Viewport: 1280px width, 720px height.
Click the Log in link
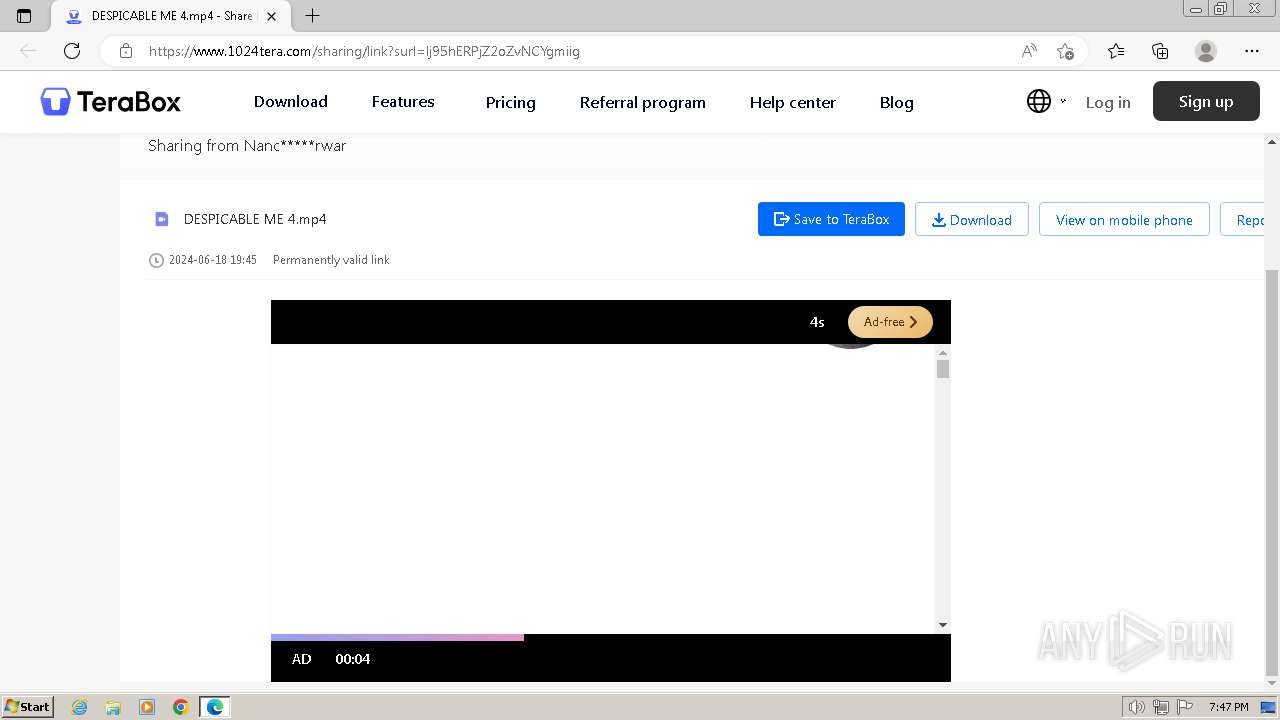click(x=1108, y=102)
